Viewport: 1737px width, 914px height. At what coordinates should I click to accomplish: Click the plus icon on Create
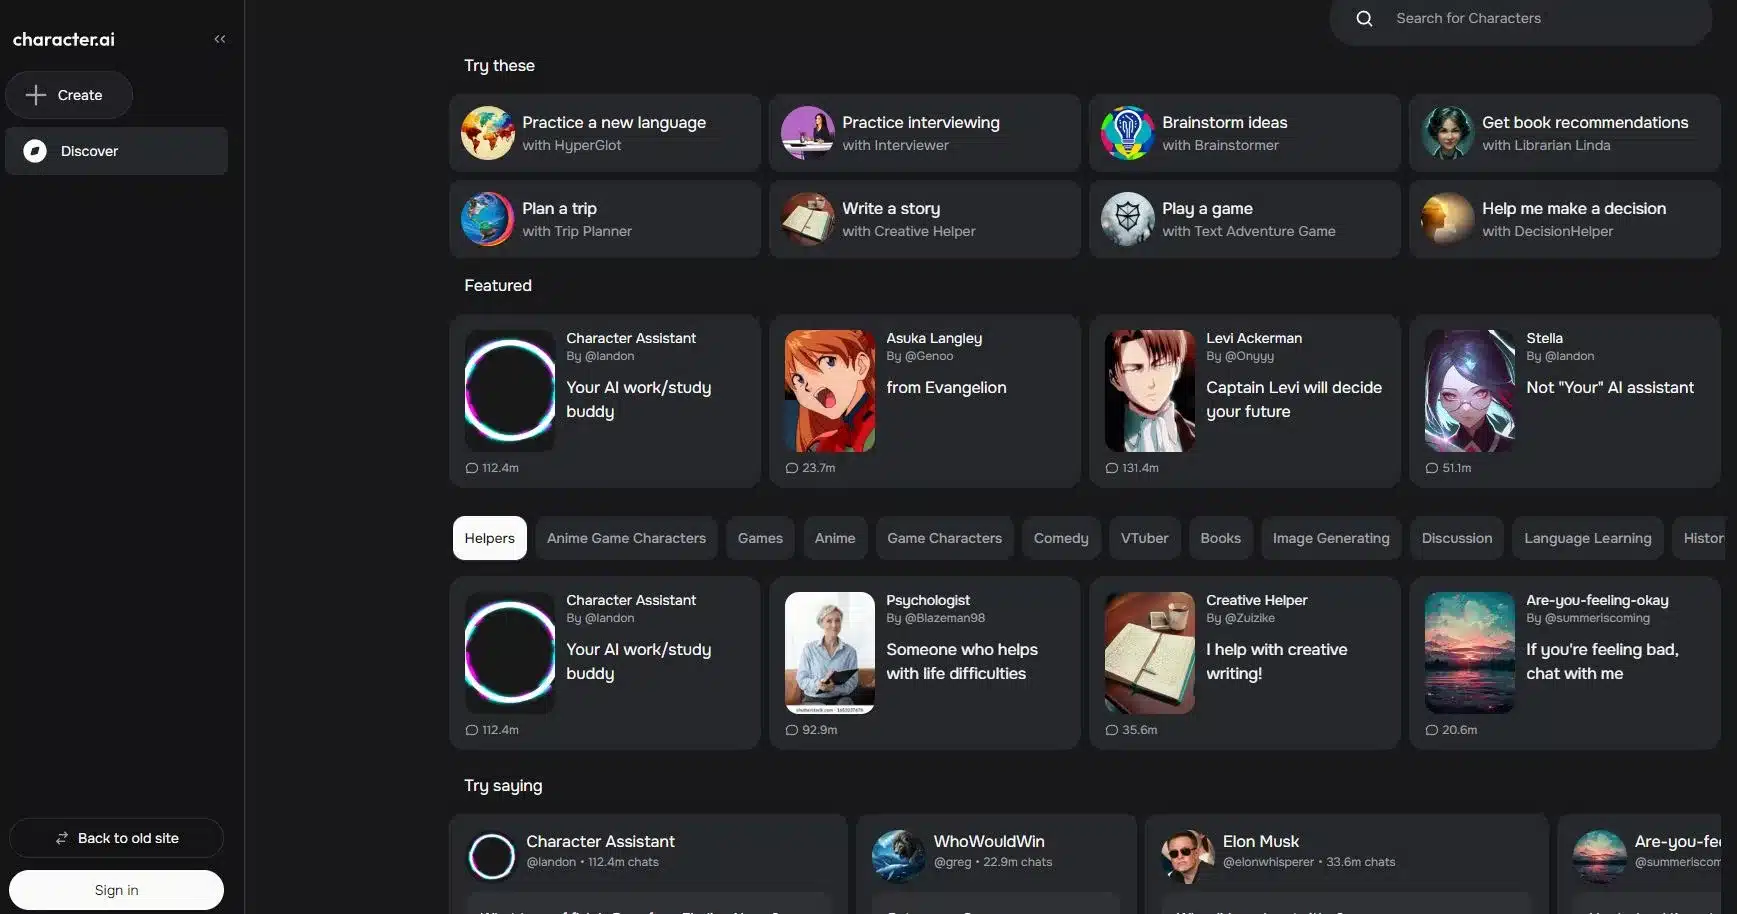(x=36, y=95)
